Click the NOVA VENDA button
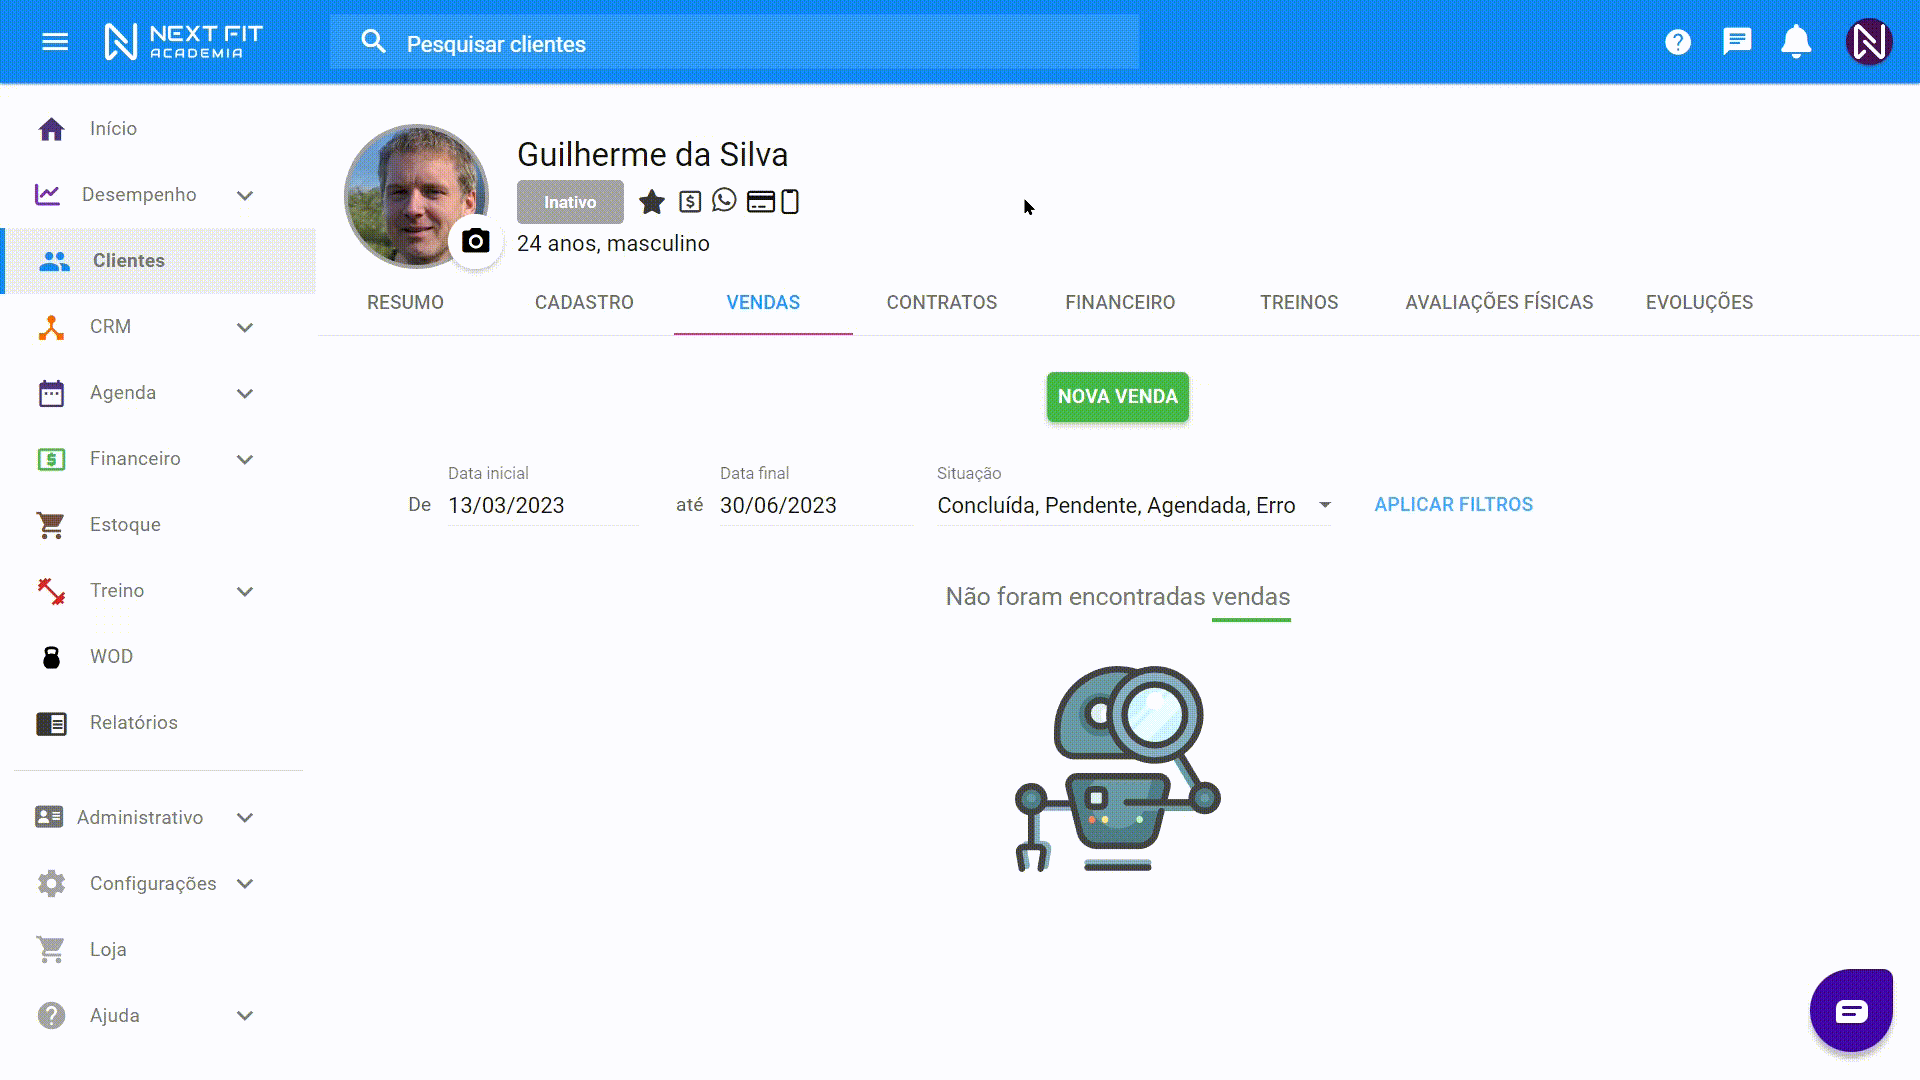This screenshot has height=1080, width=1920. point(1117,397)
